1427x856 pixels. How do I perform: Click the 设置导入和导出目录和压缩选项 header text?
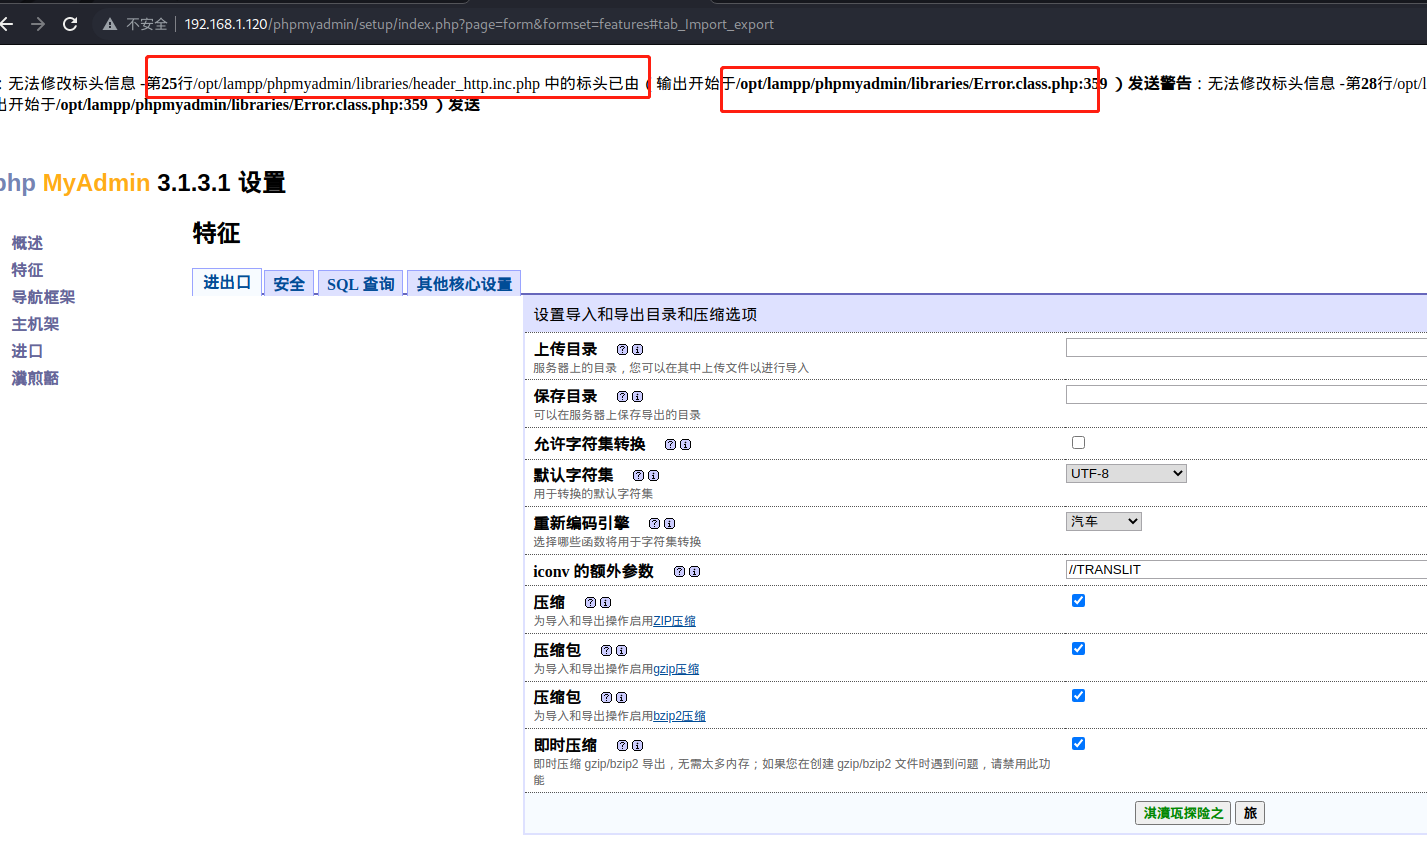point(645,314)
